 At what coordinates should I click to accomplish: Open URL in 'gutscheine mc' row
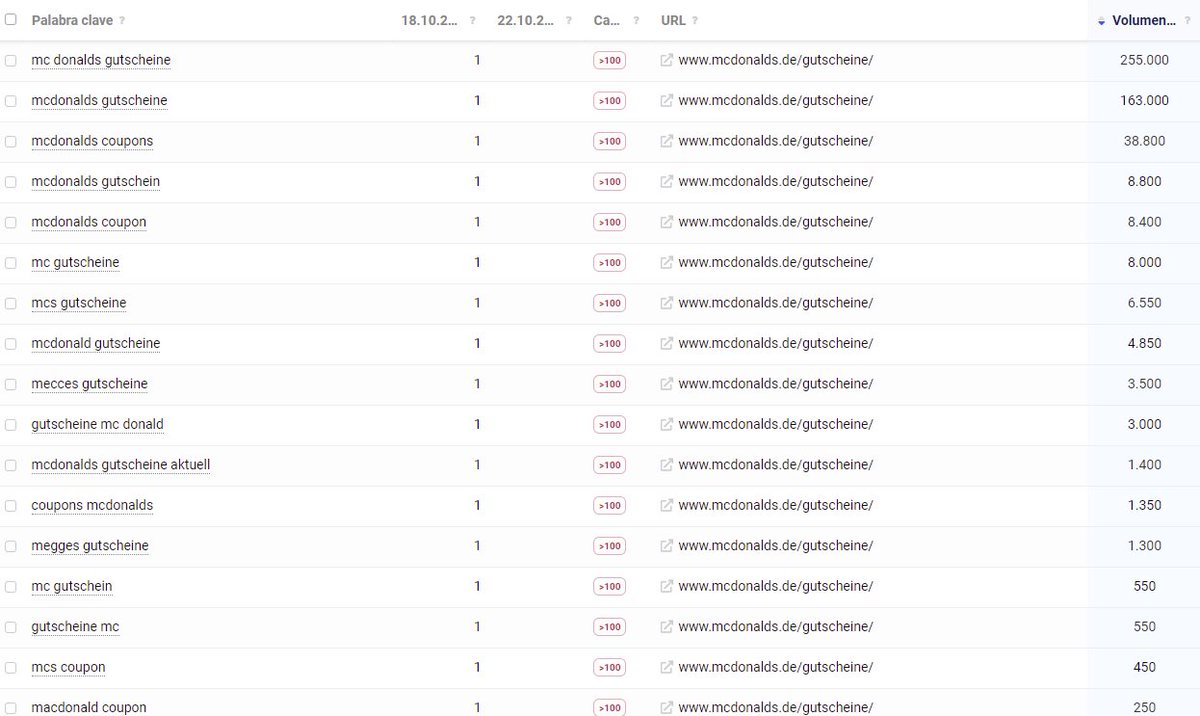[775, 627]
